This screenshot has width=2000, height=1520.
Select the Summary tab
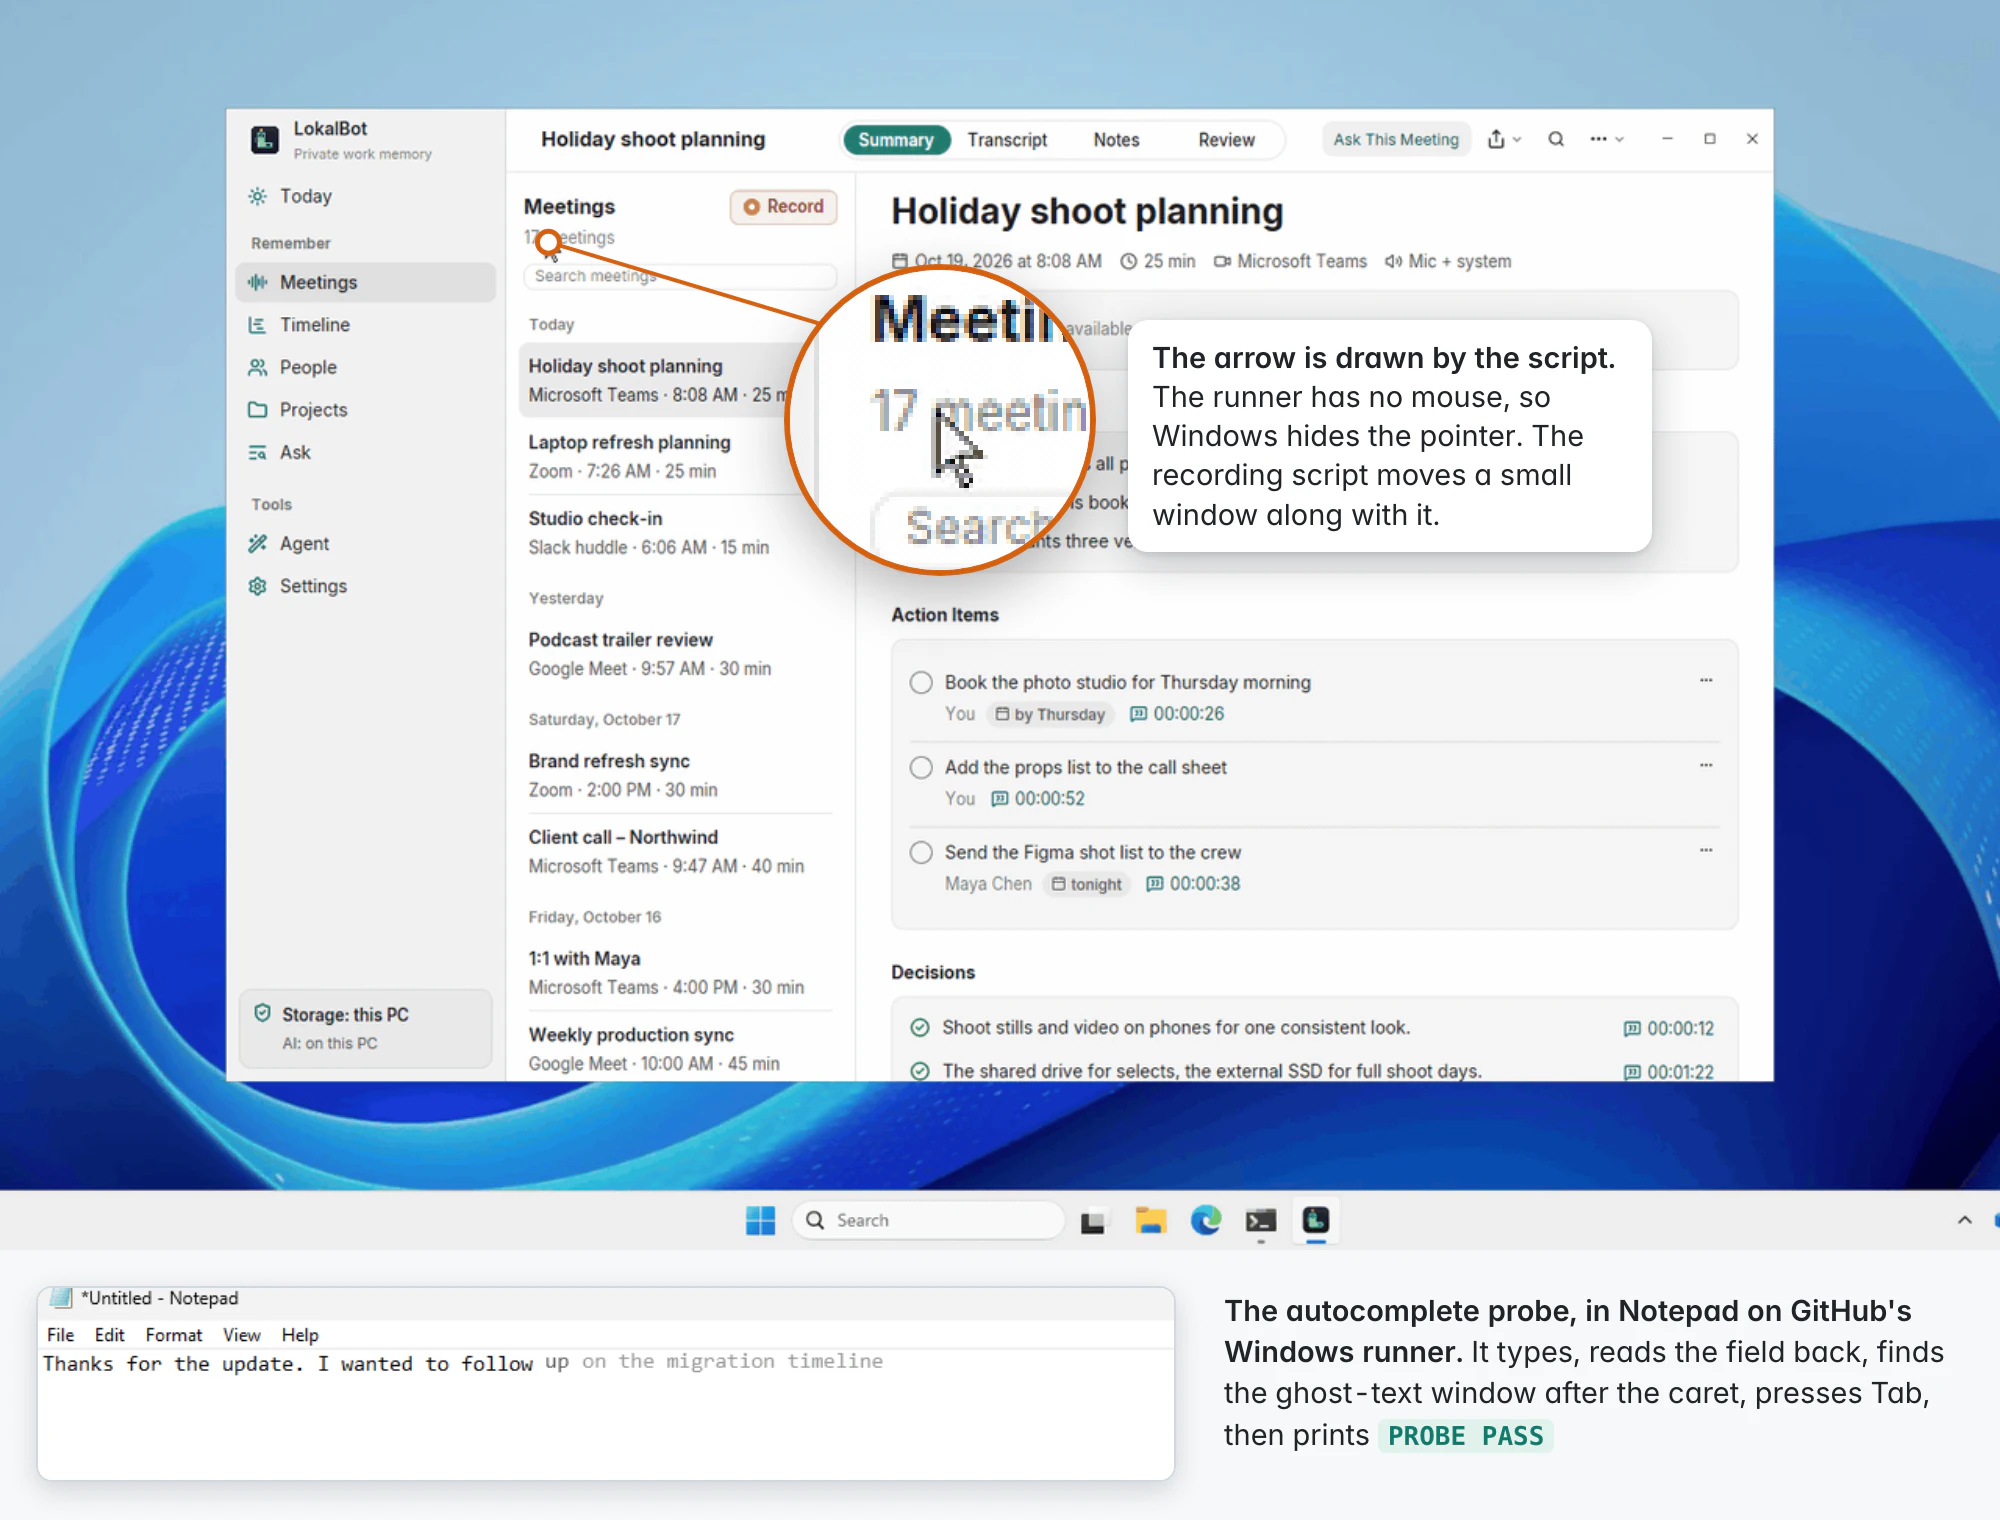896,140
